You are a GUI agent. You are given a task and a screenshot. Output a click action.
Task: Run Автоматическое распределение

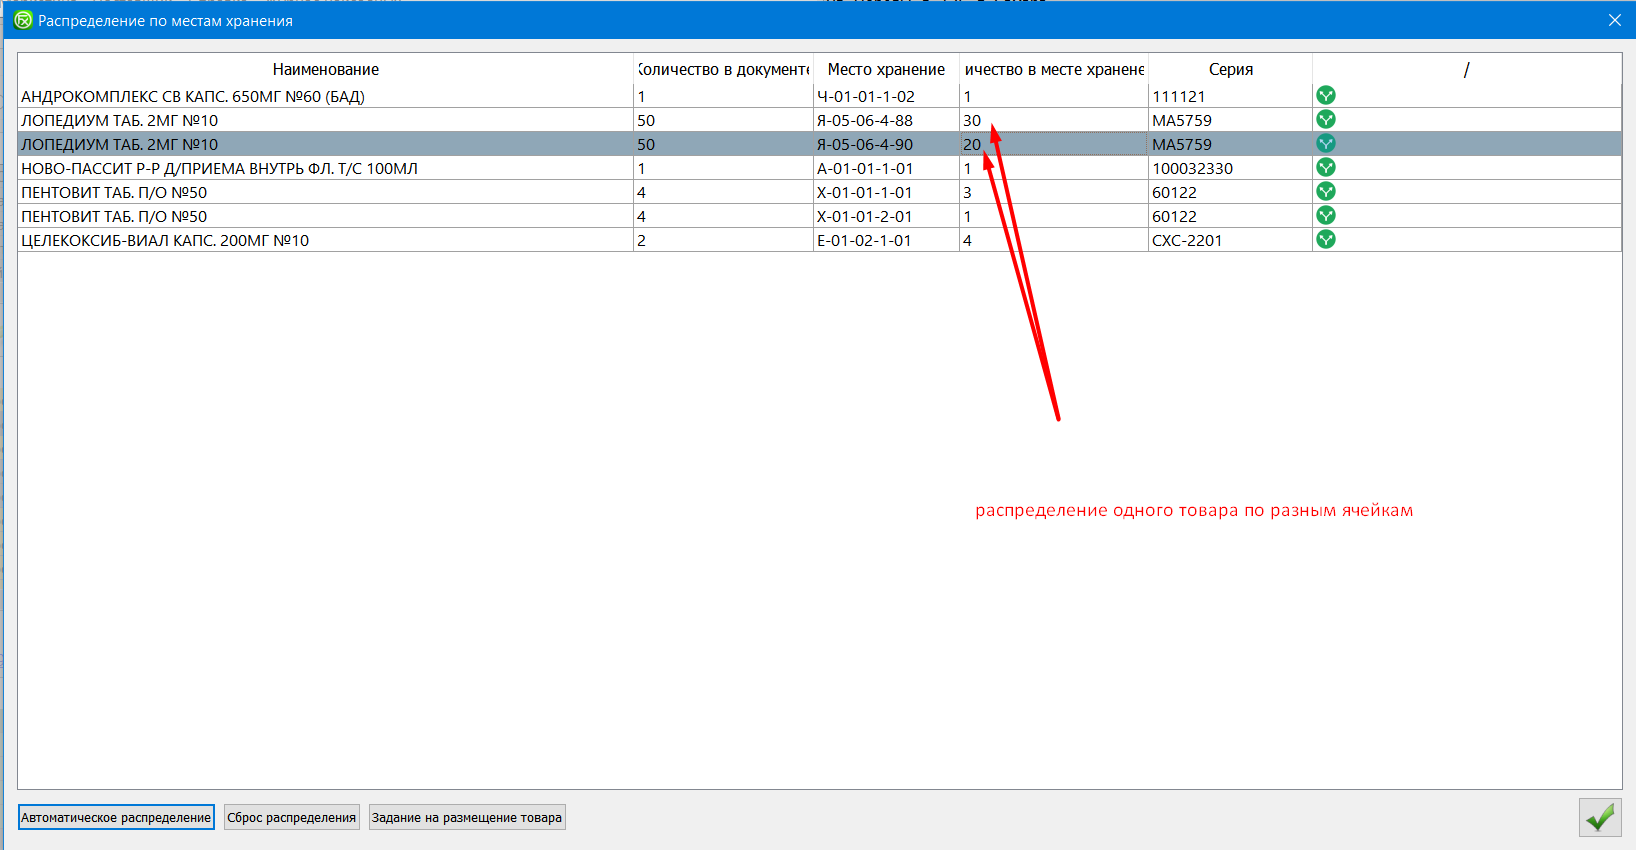[x=116, y=818]
